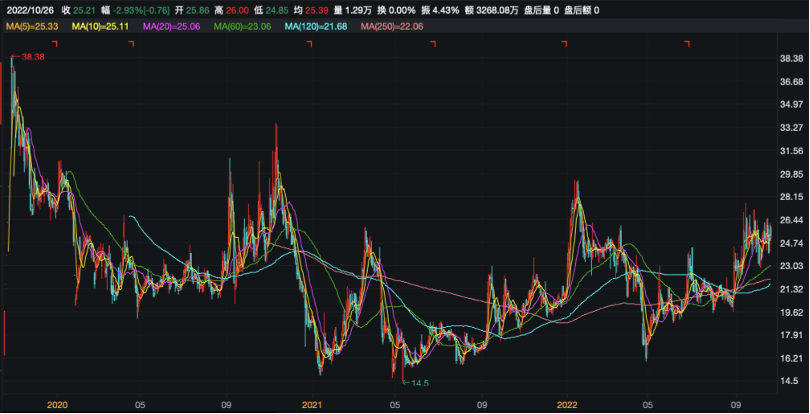Select the MA(10)=25.11 indicator label
810x414 pixels.
100,26
